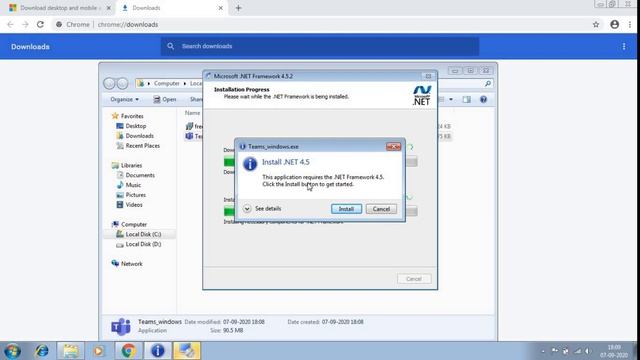Click Cancel in the .NET Framework installer
Screen dimensions: 640x360
414,279
